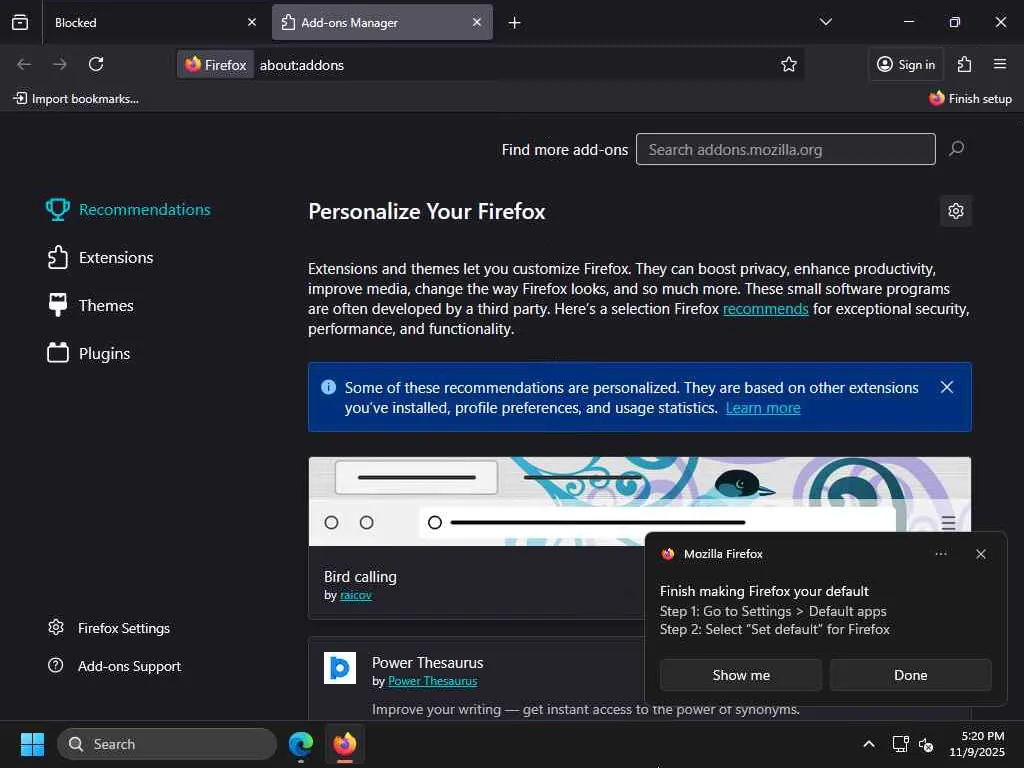Open the Firefox hamburger application menu
This screenshot has height=768, width=1024.
coord(1000,64)
